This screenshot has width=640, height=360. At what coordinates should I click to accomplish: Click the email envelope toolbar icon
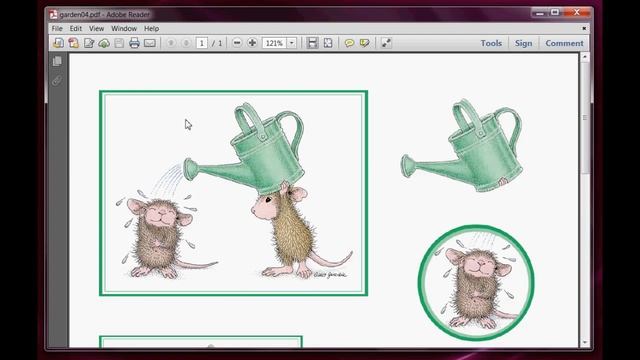(x=150, y=43)
